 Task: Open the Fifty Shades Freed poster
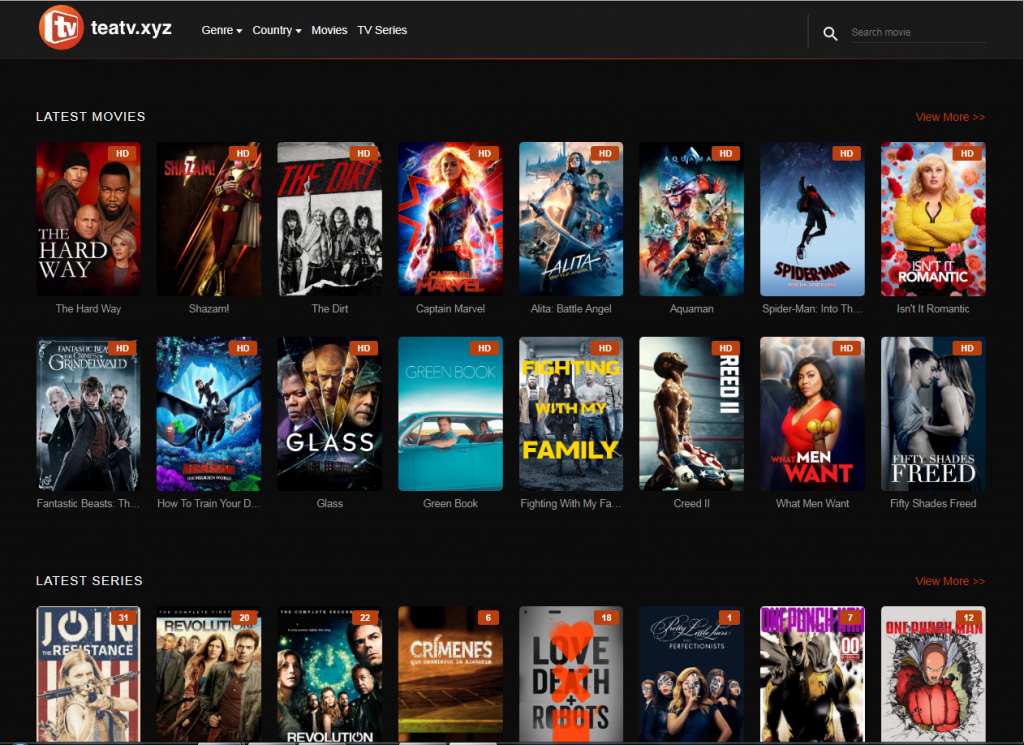[933, 414]
